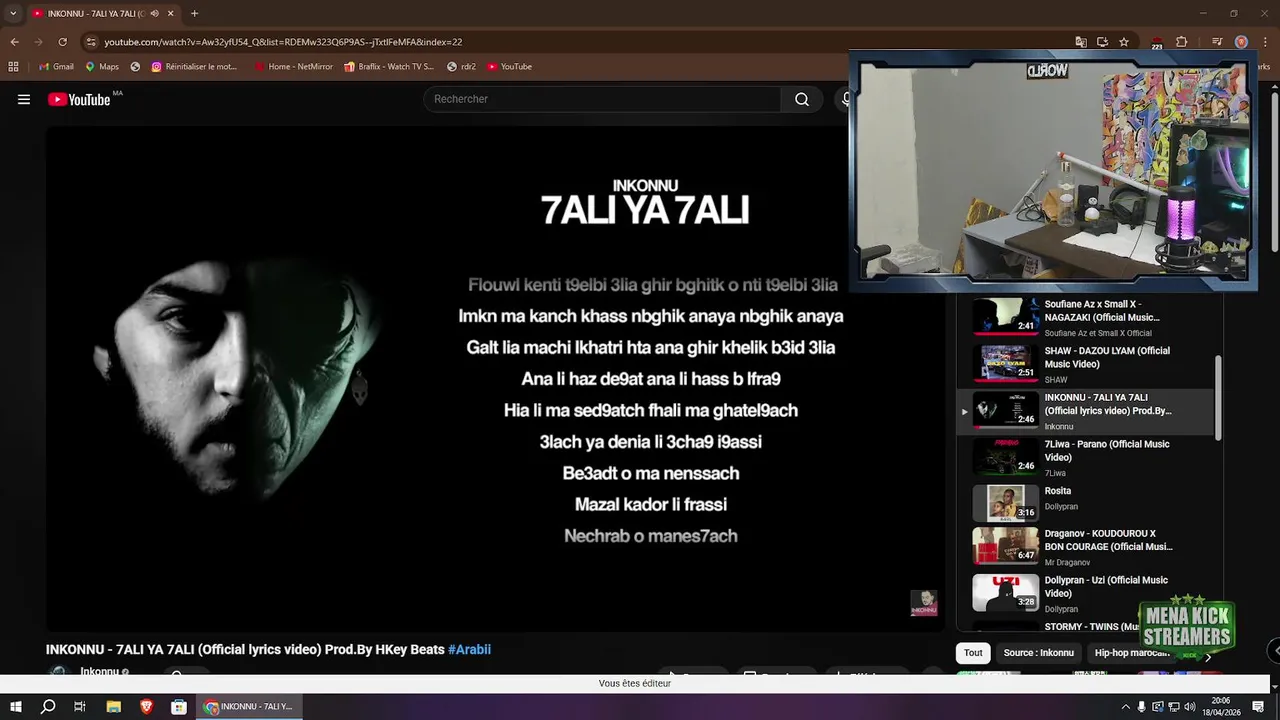Select the Tout filter chip

(973, 653)
